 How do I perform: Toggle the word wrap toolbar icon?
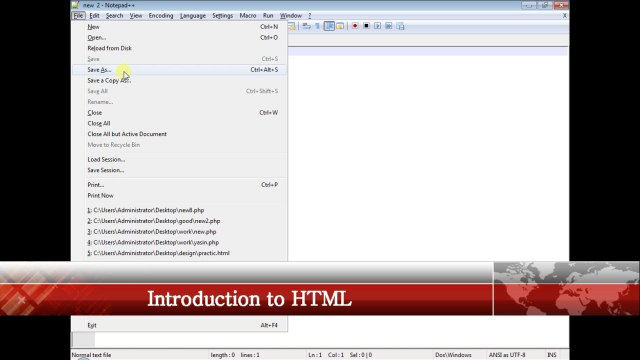(x=307, y=26)
